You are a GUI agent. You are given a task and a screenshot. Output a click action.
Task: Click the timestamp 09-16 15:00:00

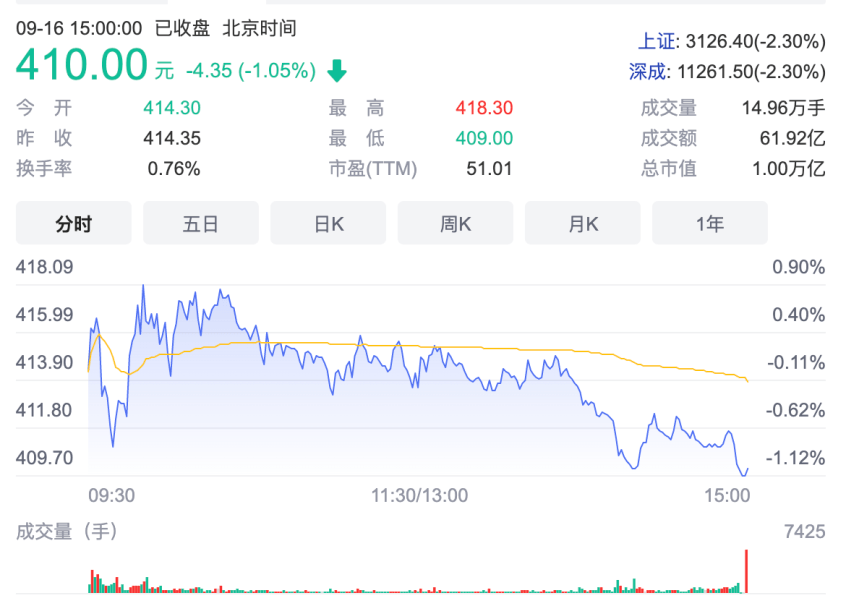pyautogui.click(x=79, y=28)
